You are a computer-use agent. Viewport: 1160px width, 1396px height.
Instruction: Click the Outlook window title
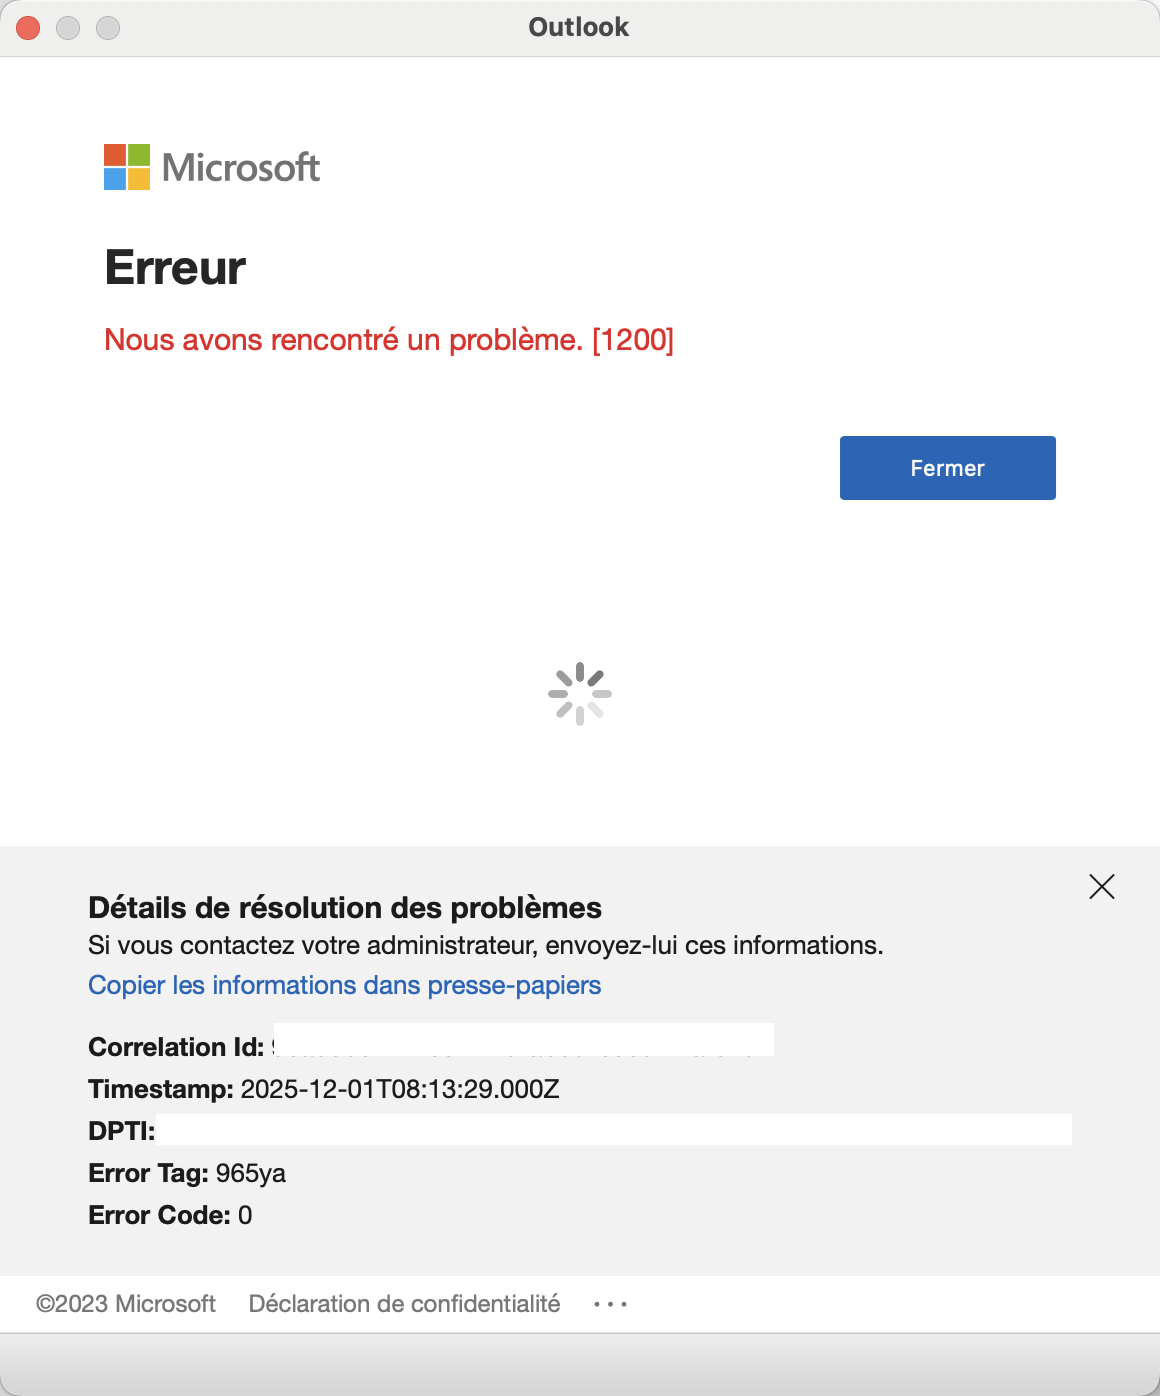[x=578, y=27]
